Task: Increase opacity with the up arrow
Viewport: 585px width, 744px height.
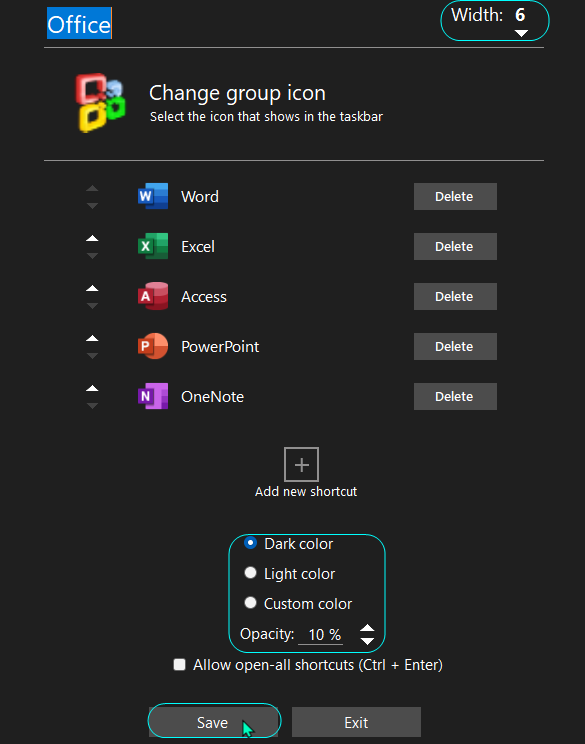Action: 367,628
